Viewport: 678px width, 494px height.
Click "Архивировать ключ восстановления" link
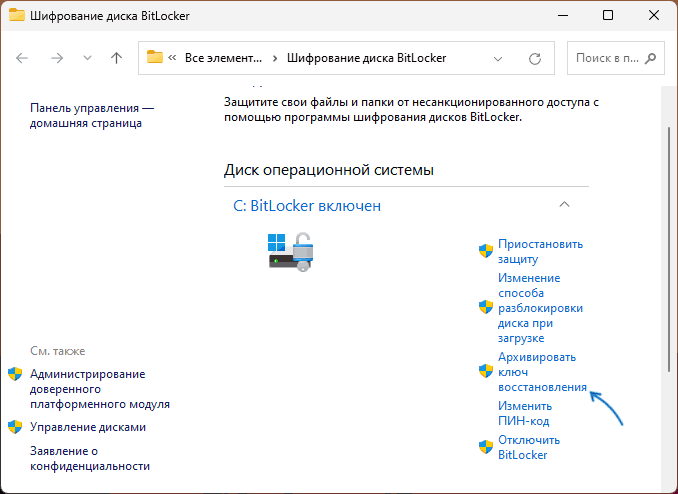pyautogui.click(x=542, y=372)
